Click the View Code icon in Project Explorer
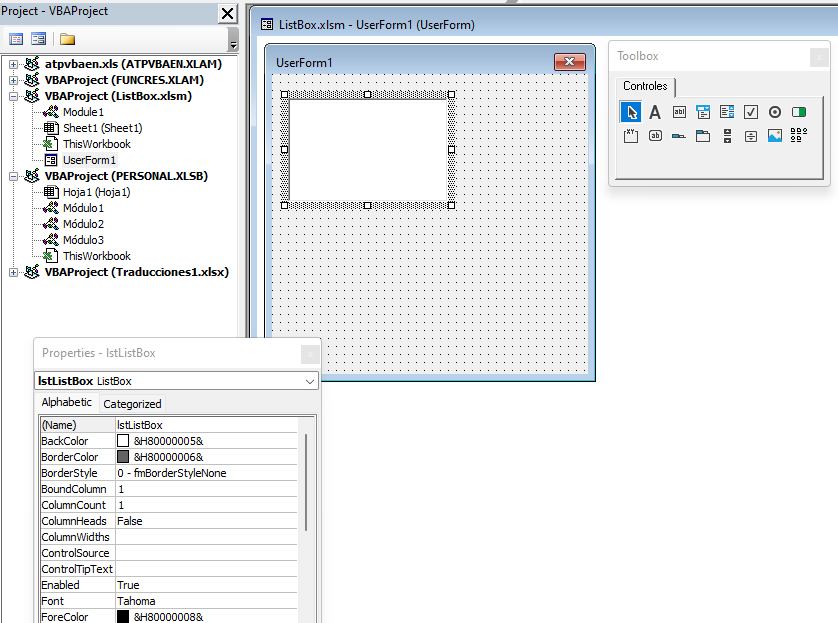Viewport: 838px width, 623px height. 16,39
